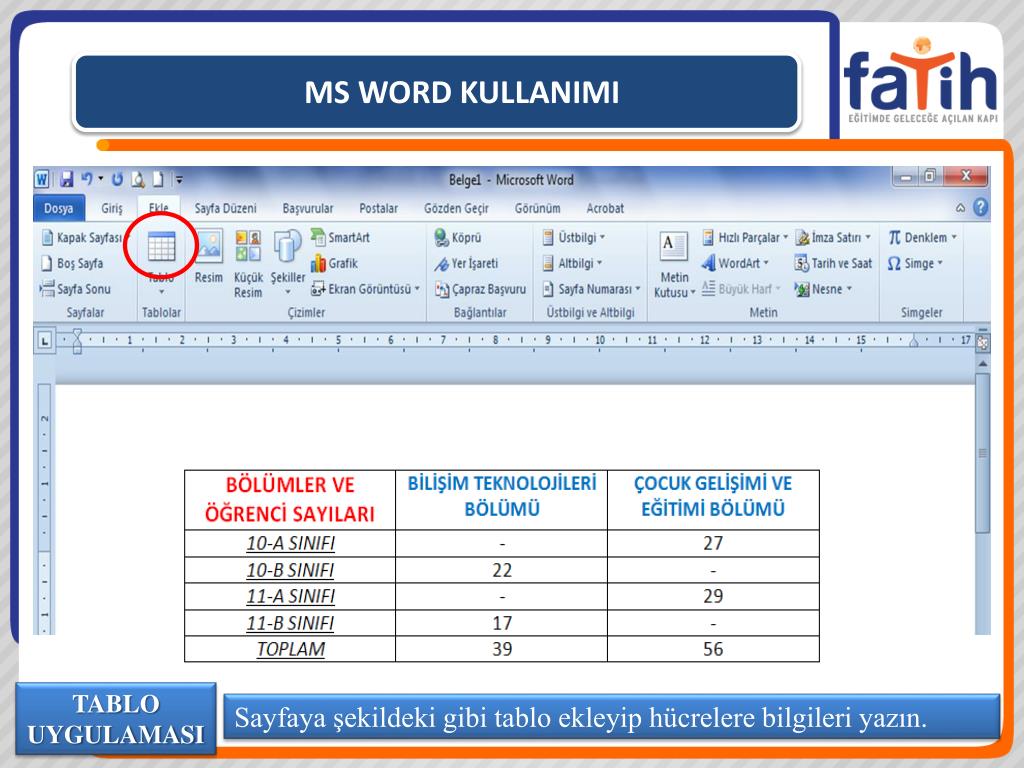This screenshot has height=768, width=1024.
Task: Toggle the ruler view button above scrollbar
Action: pos(982,342)
